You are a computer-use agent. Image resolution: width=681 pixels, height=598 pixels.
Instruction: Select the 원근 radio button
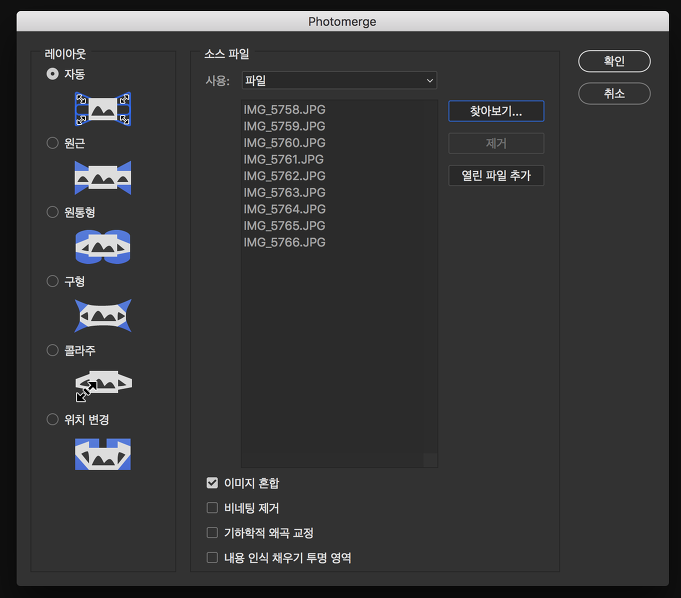[53, 143]
